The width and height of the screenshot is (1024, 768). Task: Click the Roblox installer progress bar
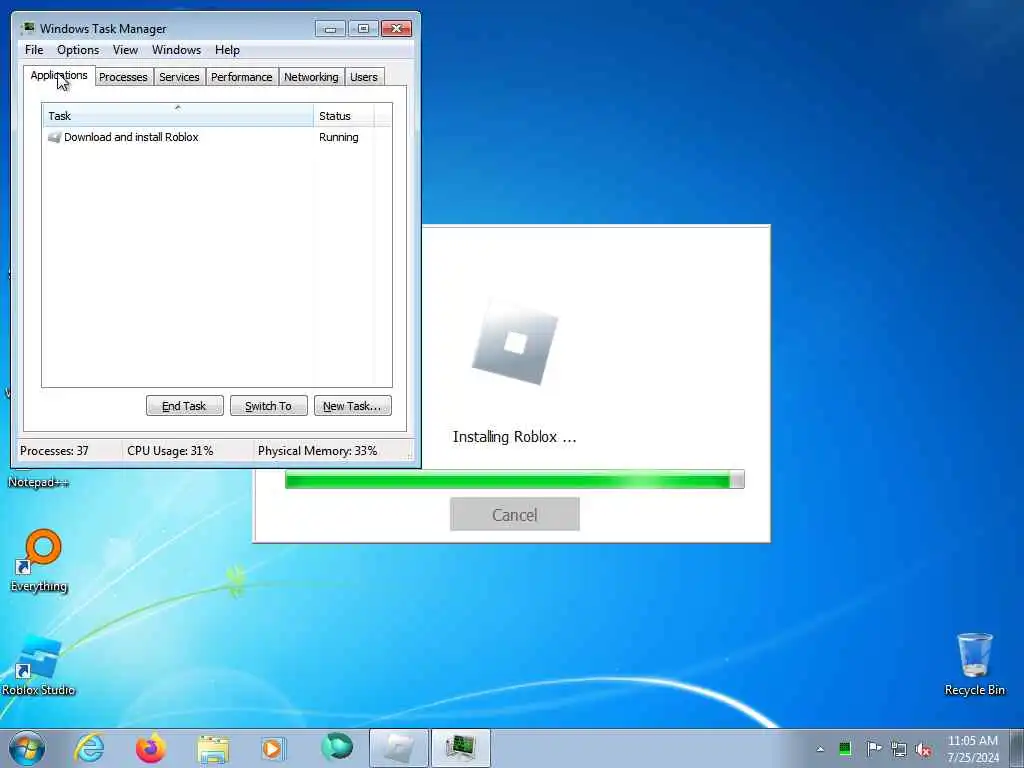515,479
